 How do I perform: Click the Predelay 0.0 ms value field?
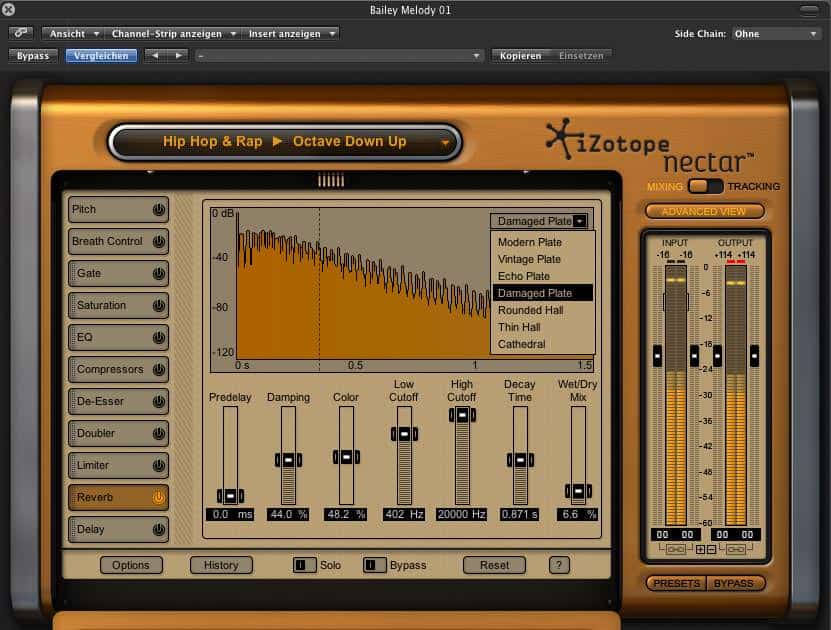click(230, 514)
